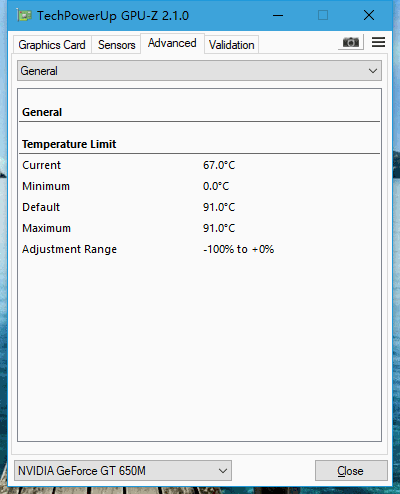Click the bold General section heading

(x=42, y=112)
